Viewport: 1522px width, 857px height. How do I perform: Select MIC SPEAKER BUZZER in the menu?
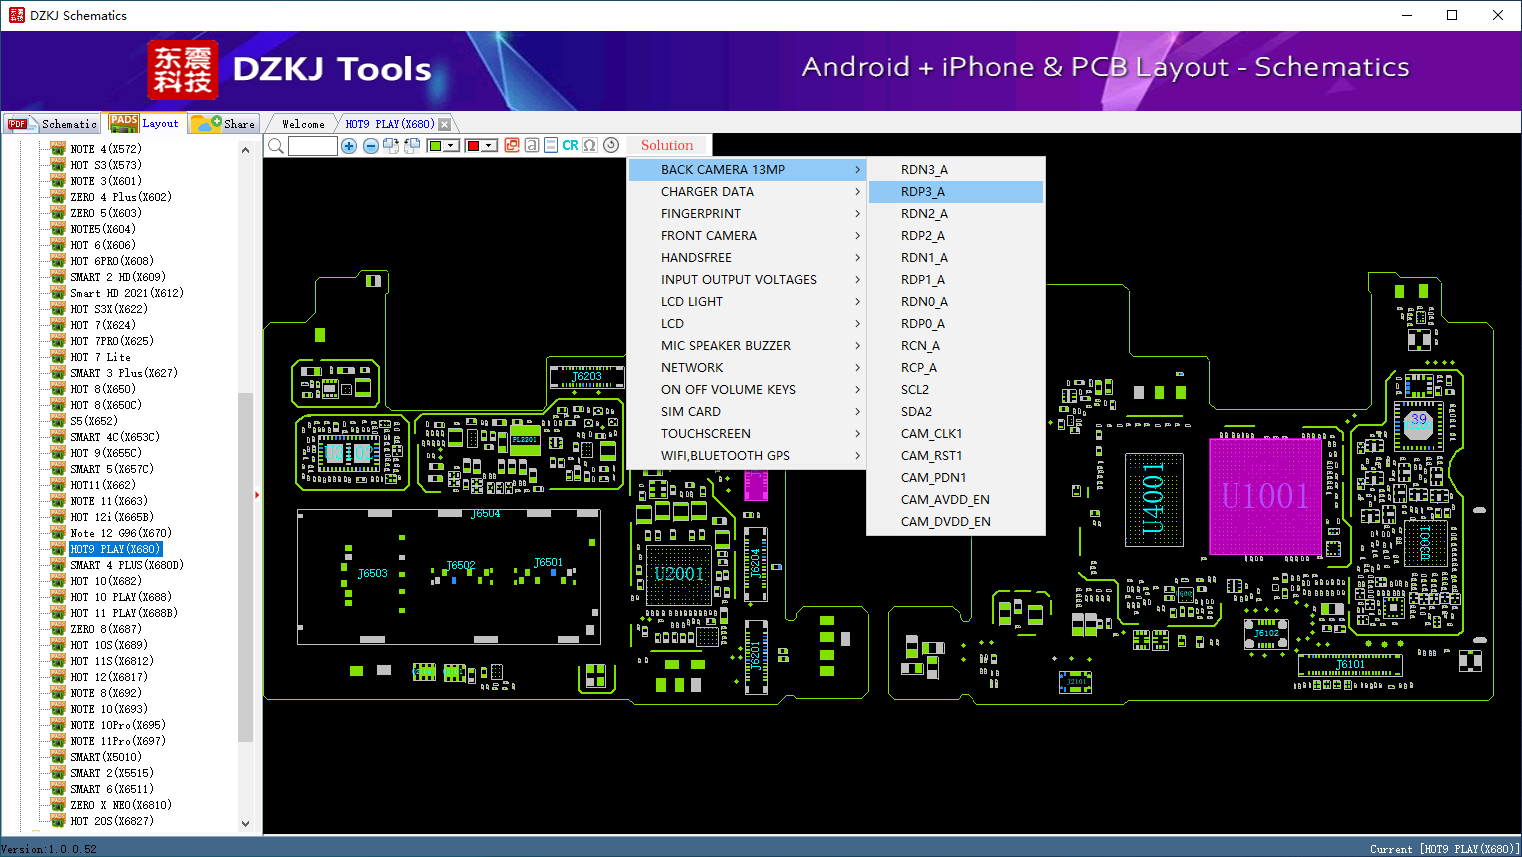(746, 346)
